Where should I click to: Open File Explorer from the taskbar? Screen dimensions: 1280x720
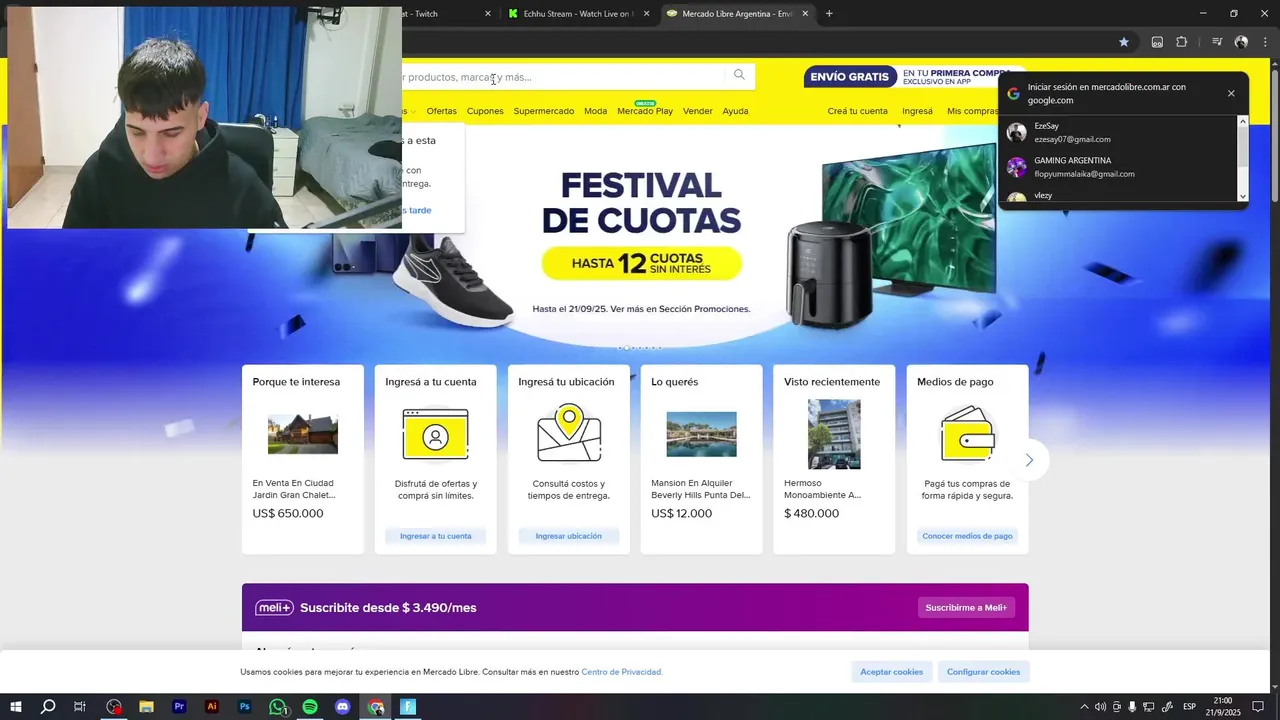tap(146, 707)
